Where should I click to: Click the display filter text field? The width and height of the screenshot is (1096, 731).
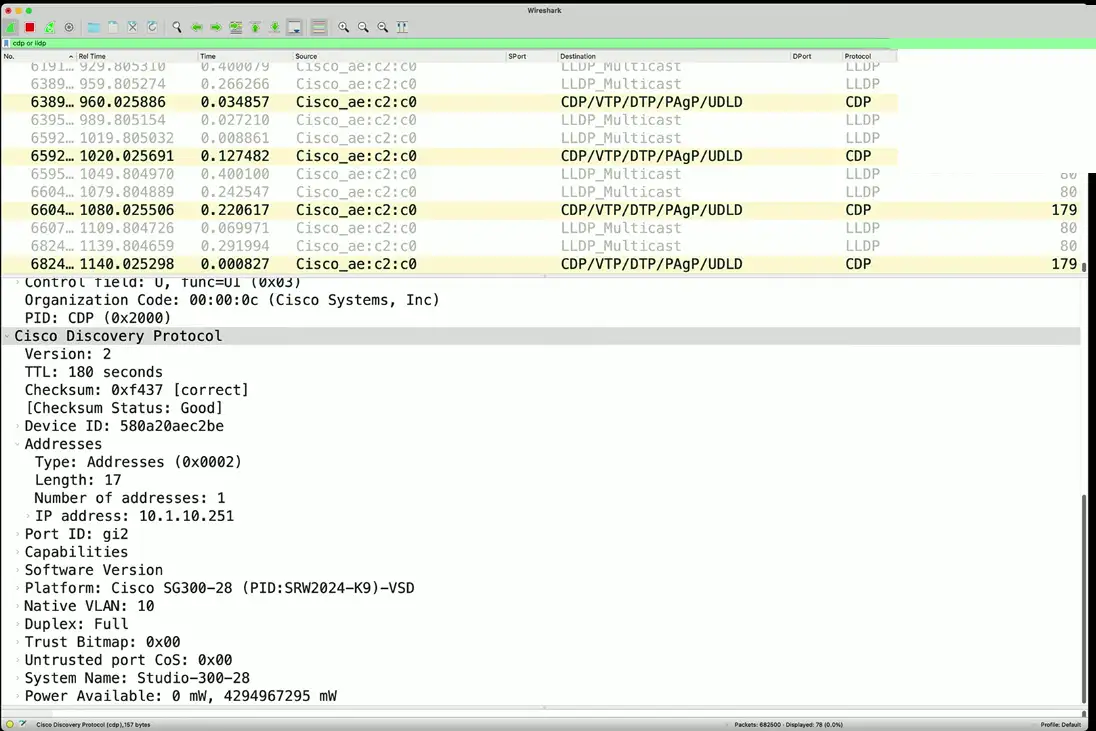coord(500,43)
